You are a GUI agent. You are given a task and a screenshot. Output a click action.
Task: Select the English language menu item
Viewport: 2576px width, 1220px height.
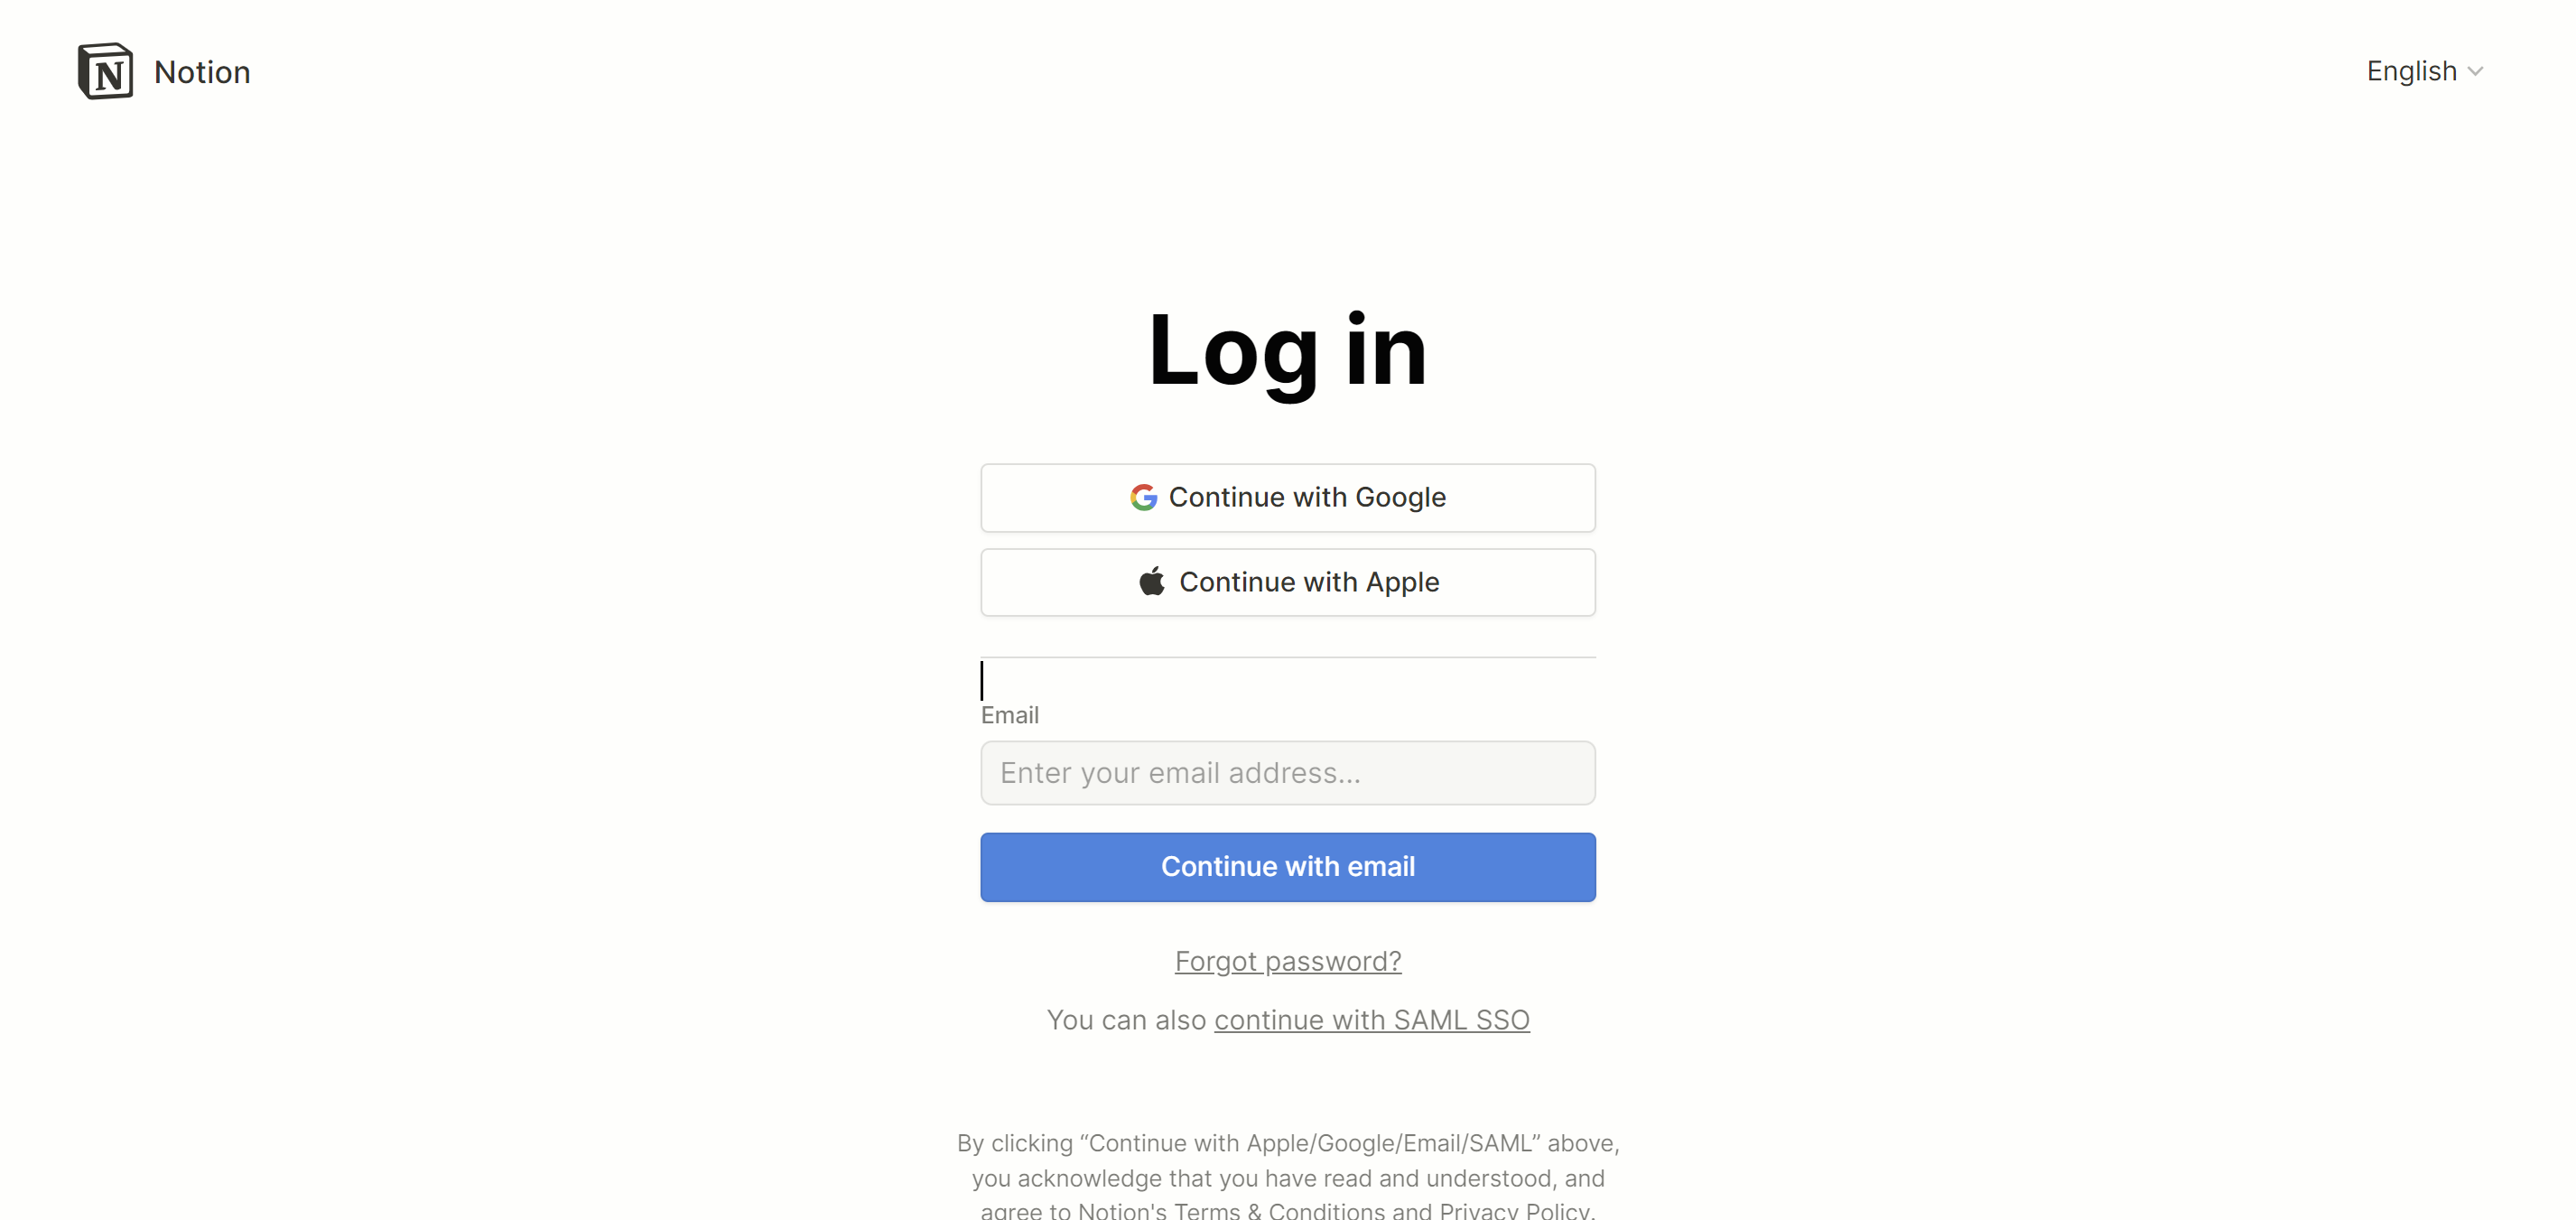(2422, 70)
